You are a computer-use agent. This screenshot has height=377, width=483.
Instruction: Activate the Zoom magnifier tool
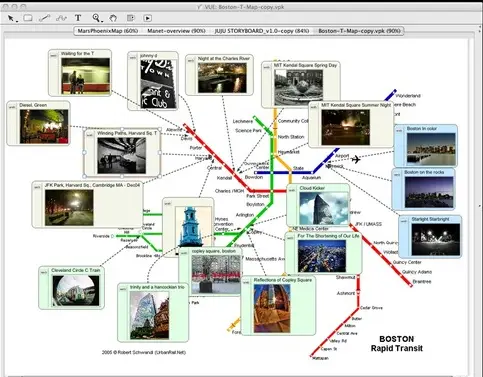click(x=96, y=18)
